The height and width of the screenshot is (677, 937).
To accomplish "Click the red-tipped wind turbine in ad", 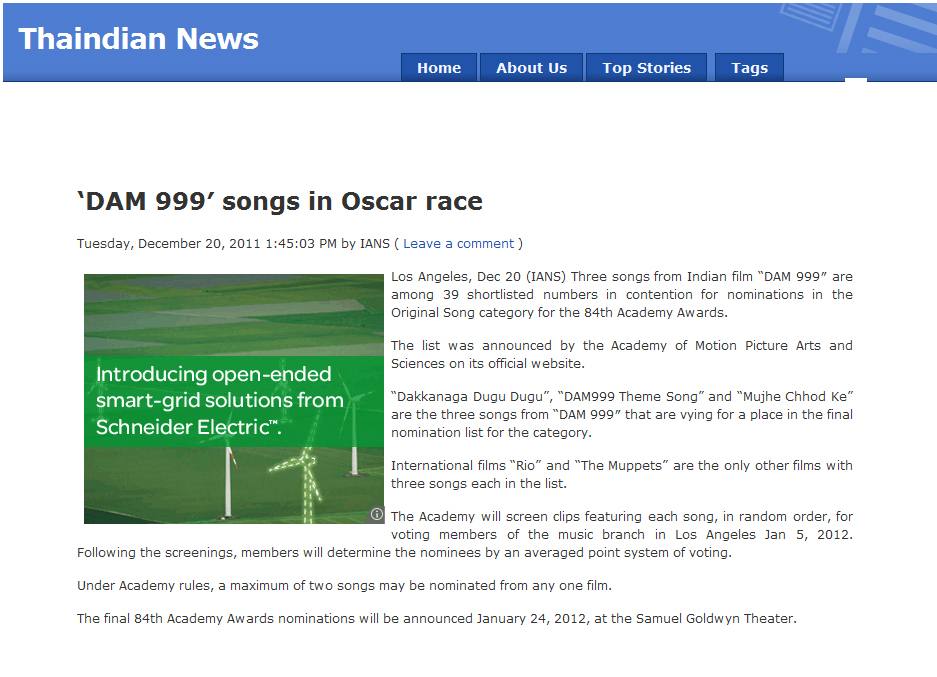I will [229, 482].
